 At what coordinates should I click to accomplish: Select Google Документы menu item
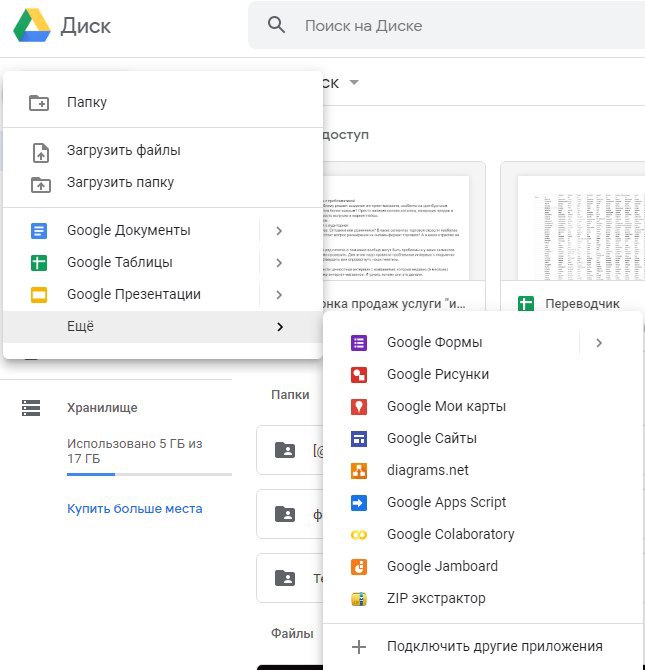(x=163, y=231)
